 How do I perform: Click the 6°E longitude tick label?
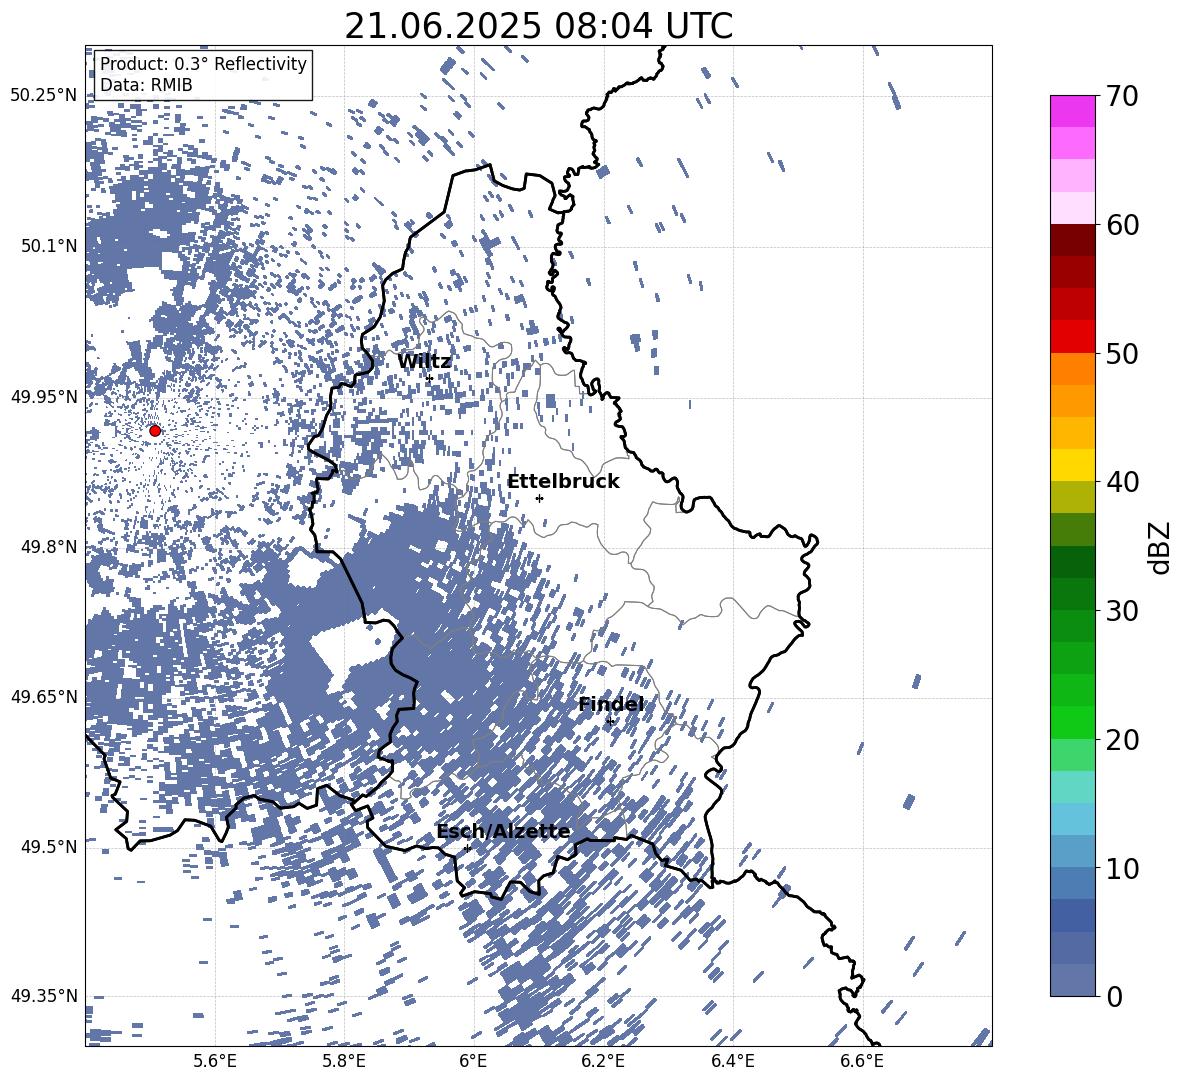(473, 1061)
